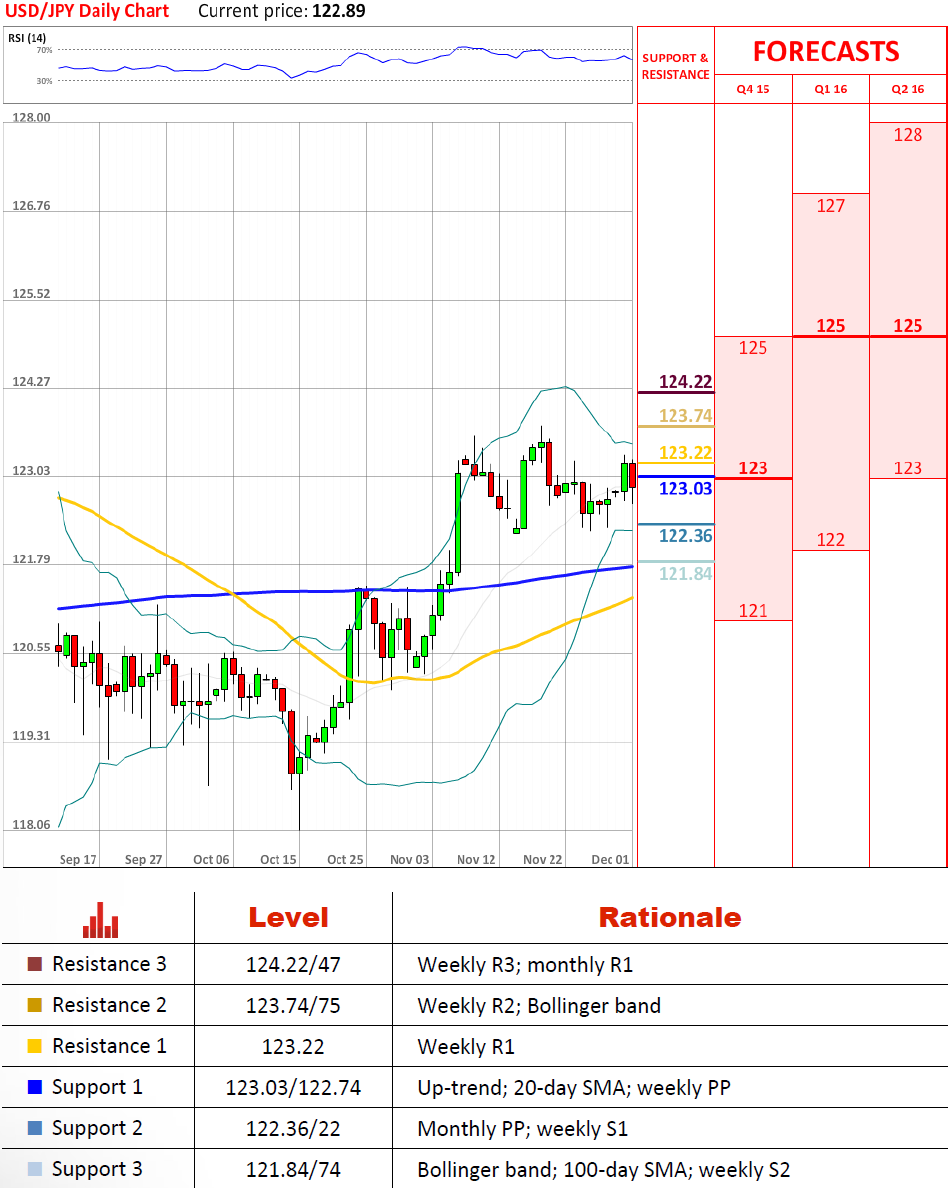Click the 121.84 support level label
The width and height of the screenshot is (952, 1188).
pos(685,573)
